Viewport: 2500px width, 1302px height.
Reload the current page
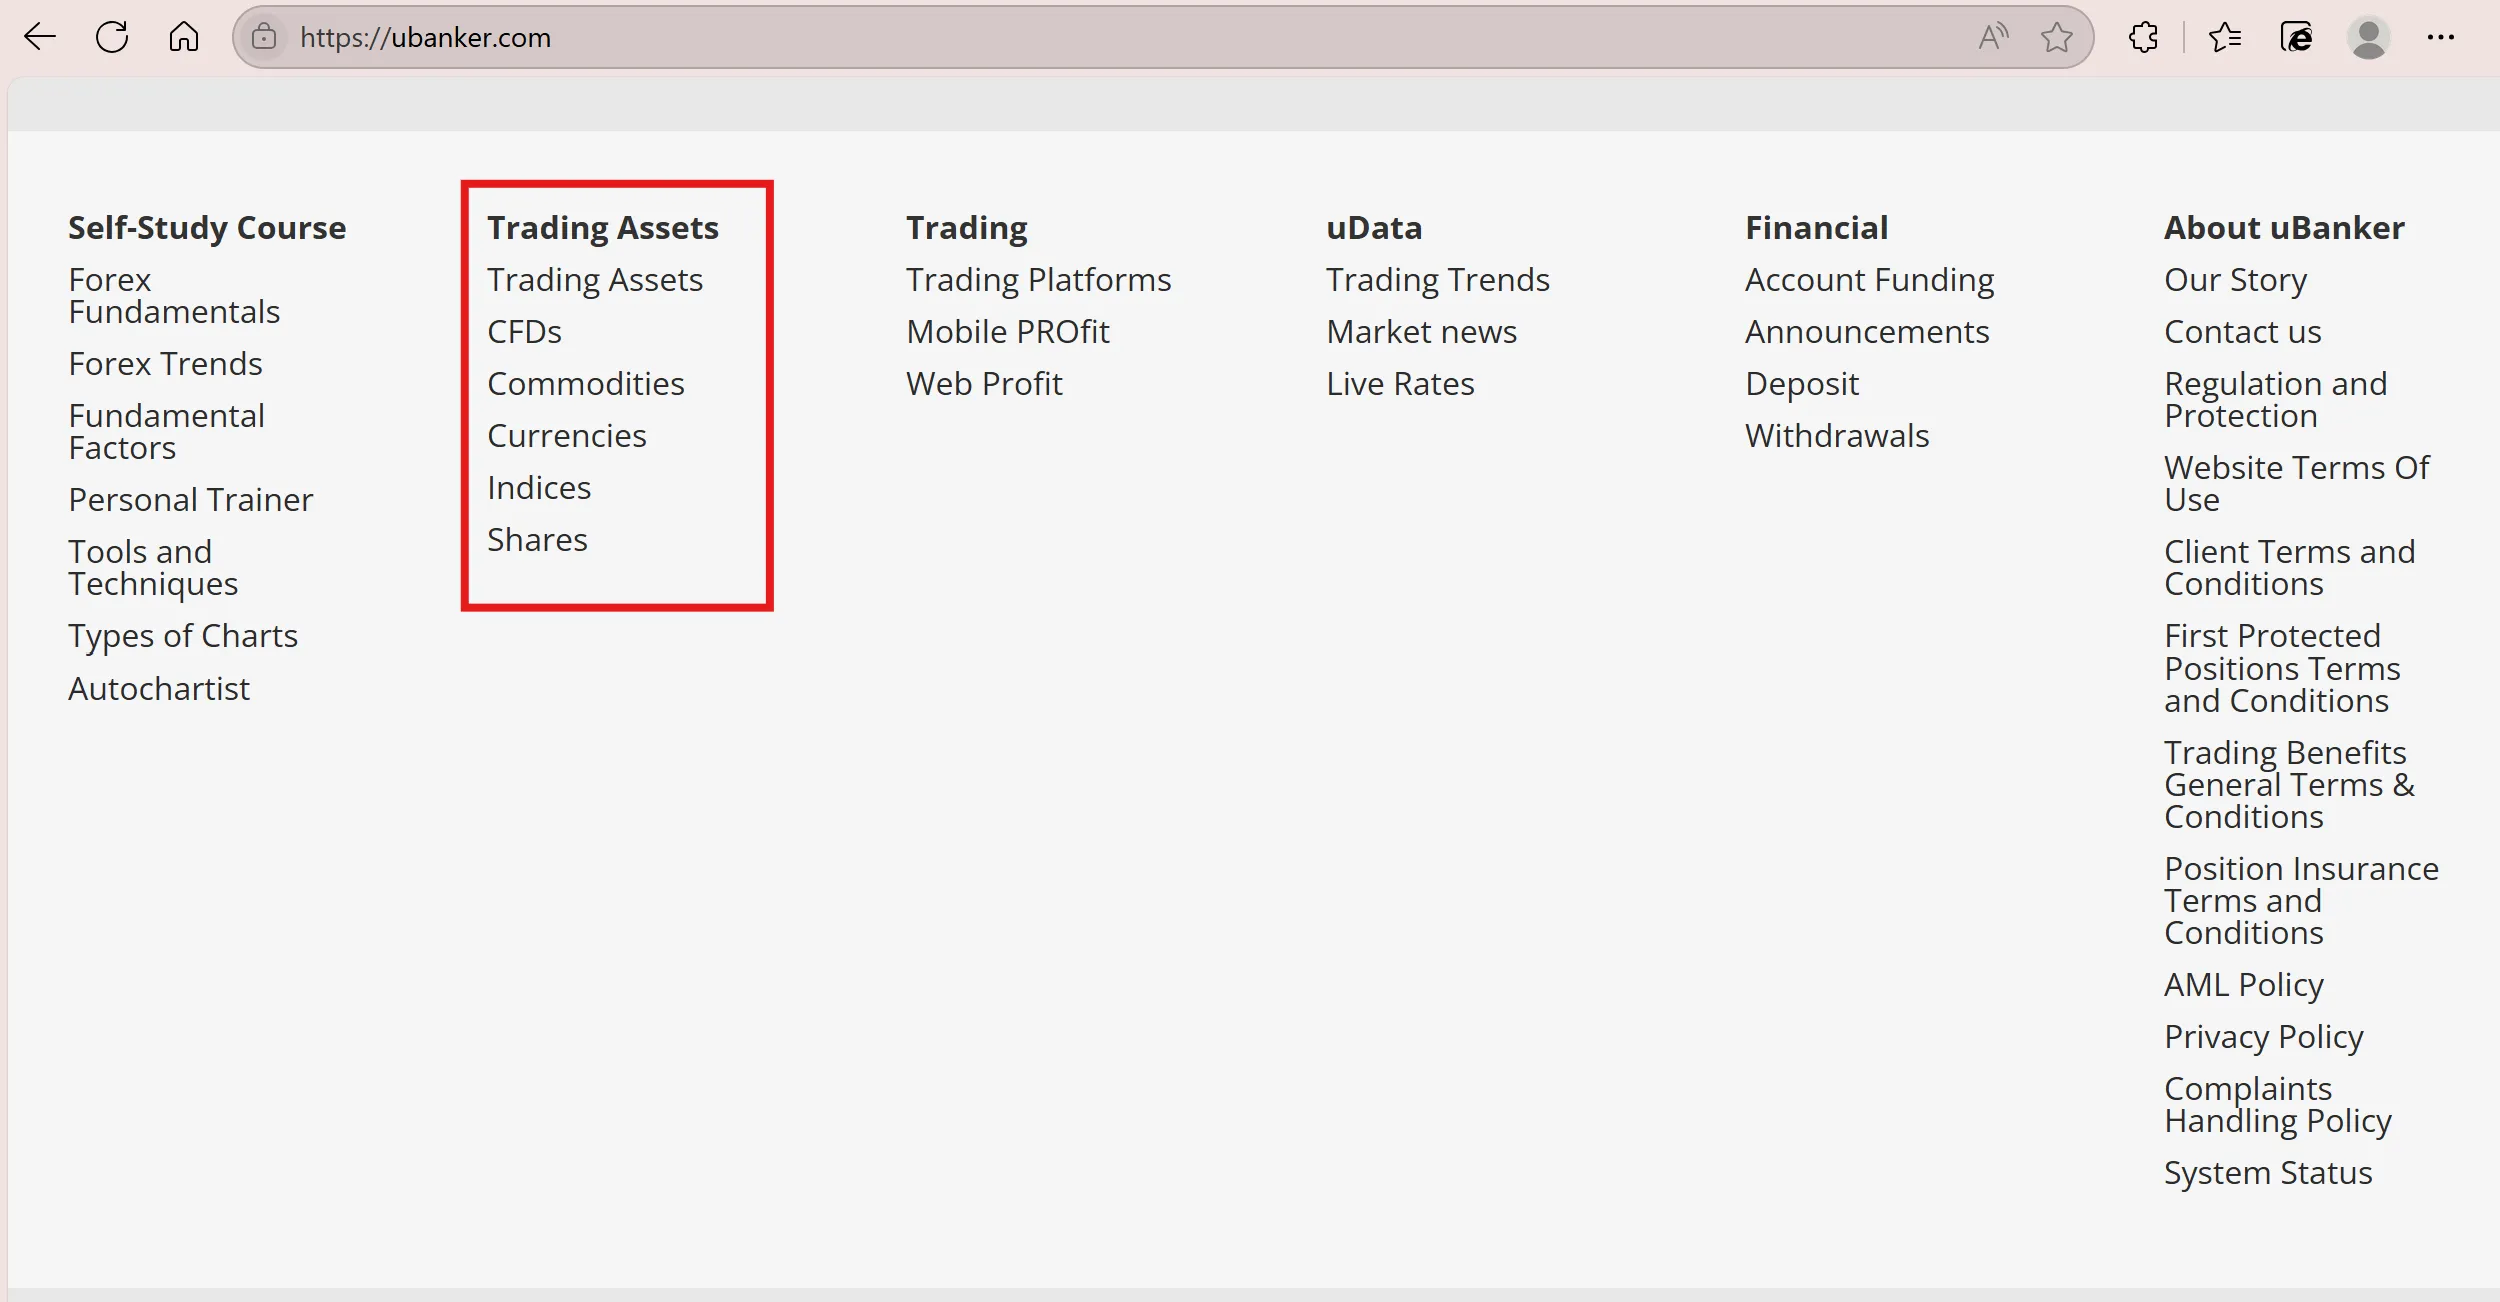pos(112,38)
